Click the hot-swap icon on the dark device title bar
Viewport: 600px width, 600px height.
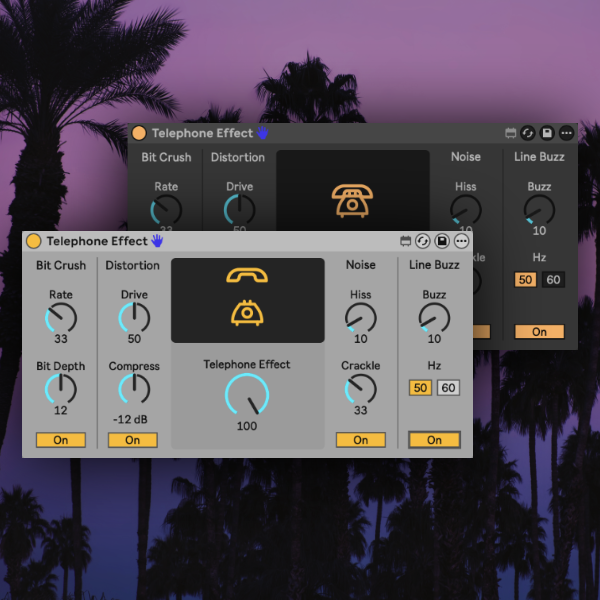528,133
